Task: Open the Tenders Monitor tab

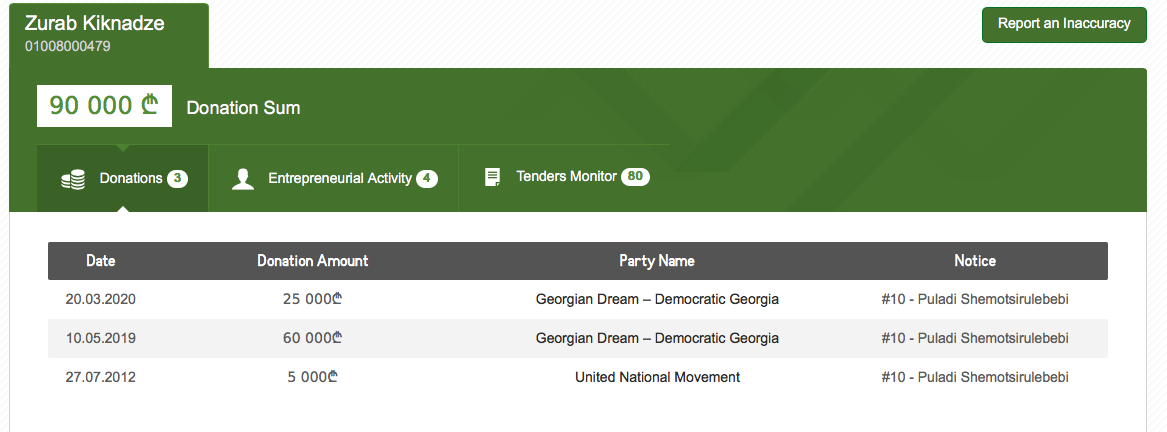Action: 564,179
